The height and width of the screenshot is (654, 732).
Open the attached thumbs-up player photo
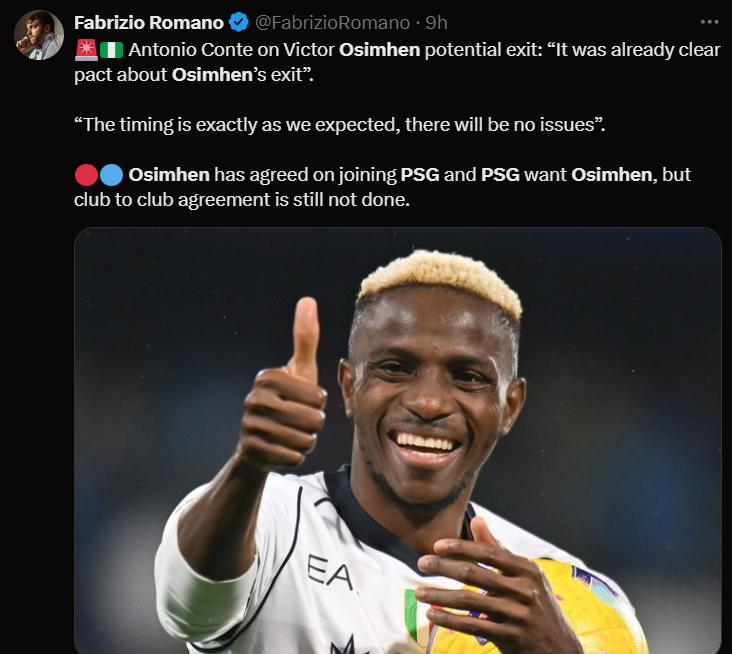click(x=398, y=441)
